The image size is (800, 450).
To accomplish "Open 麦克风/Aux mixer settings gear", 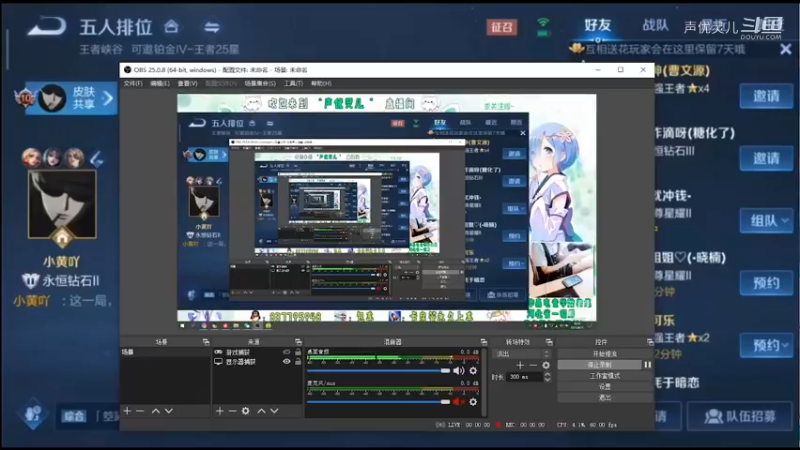I will click(x=473, y=402).
